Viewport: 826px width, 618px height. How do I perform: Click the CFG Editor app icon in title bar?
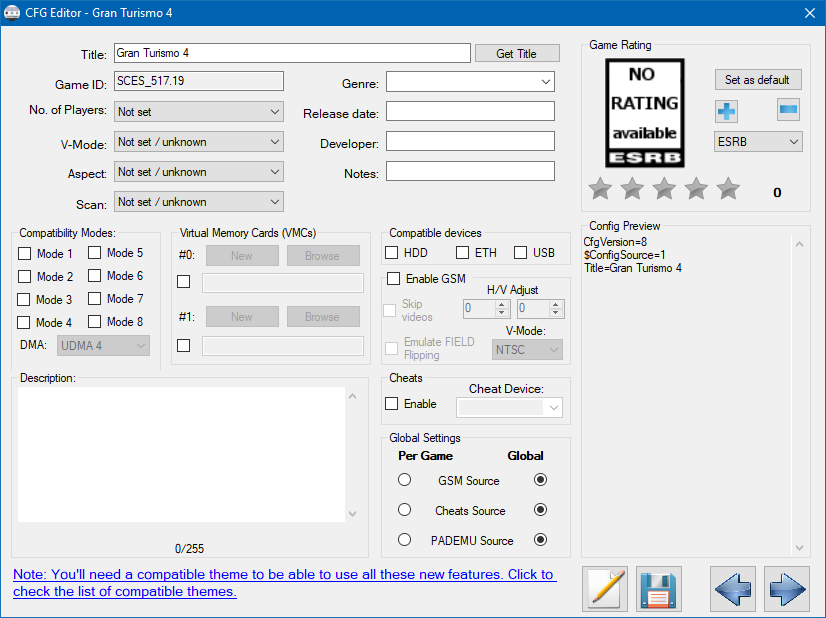12,13
